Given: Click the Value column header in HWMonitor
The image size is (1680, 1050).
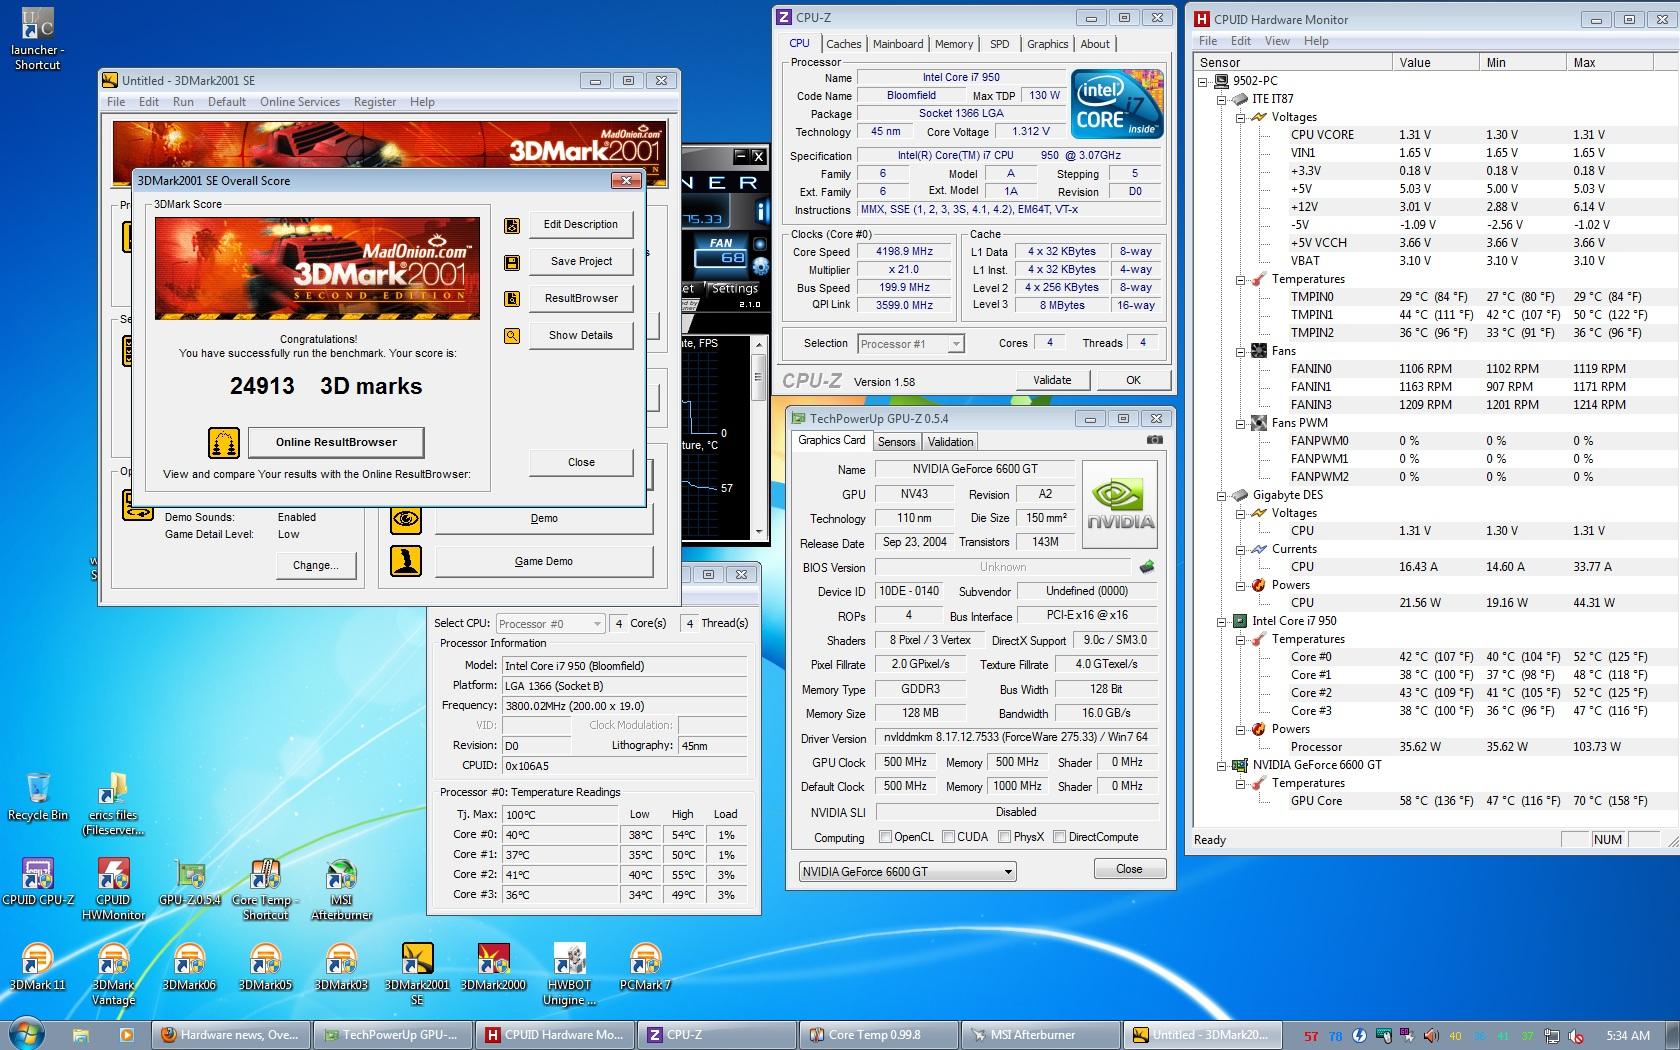Looking at the screenshot, I should tap(1435, 62).
